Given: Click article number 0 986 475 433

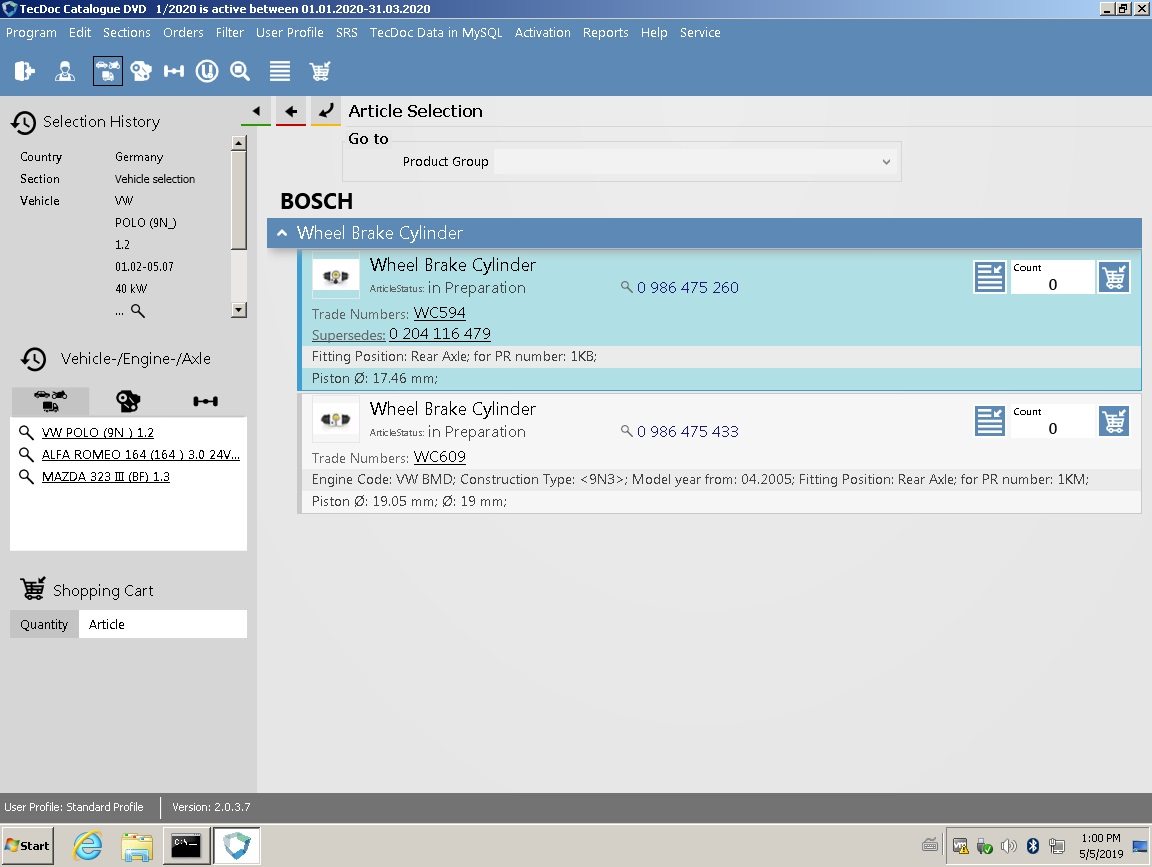Looking at the screenshot, I should (688, 431).
